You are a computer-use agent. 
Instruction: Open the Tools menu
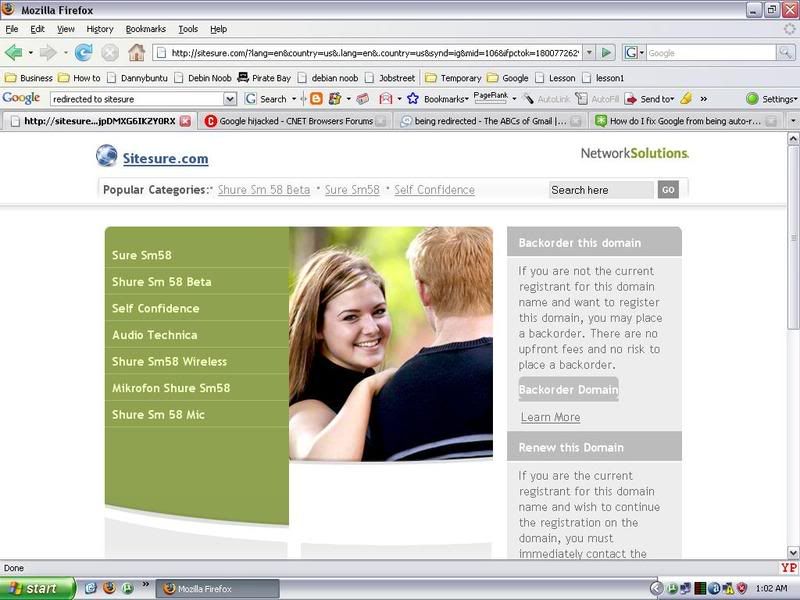point(188,29)
